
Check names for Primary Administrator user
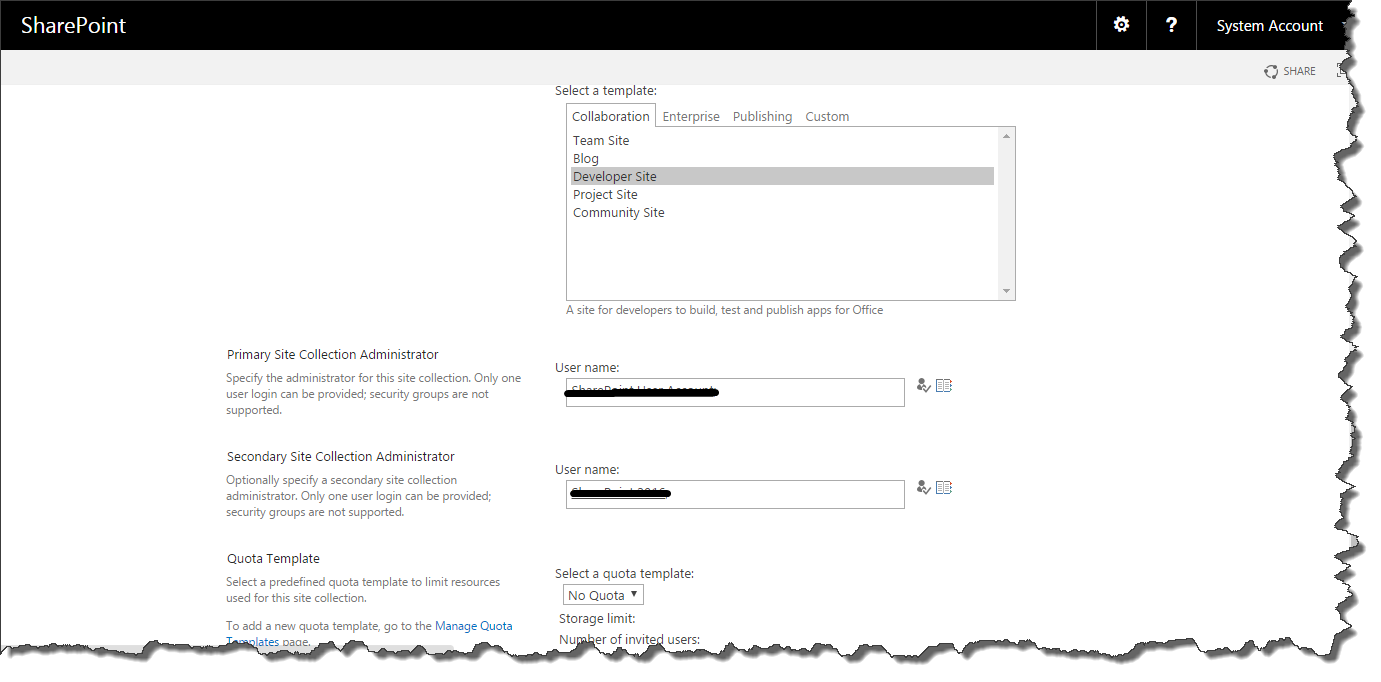click(x=924, y=386)
